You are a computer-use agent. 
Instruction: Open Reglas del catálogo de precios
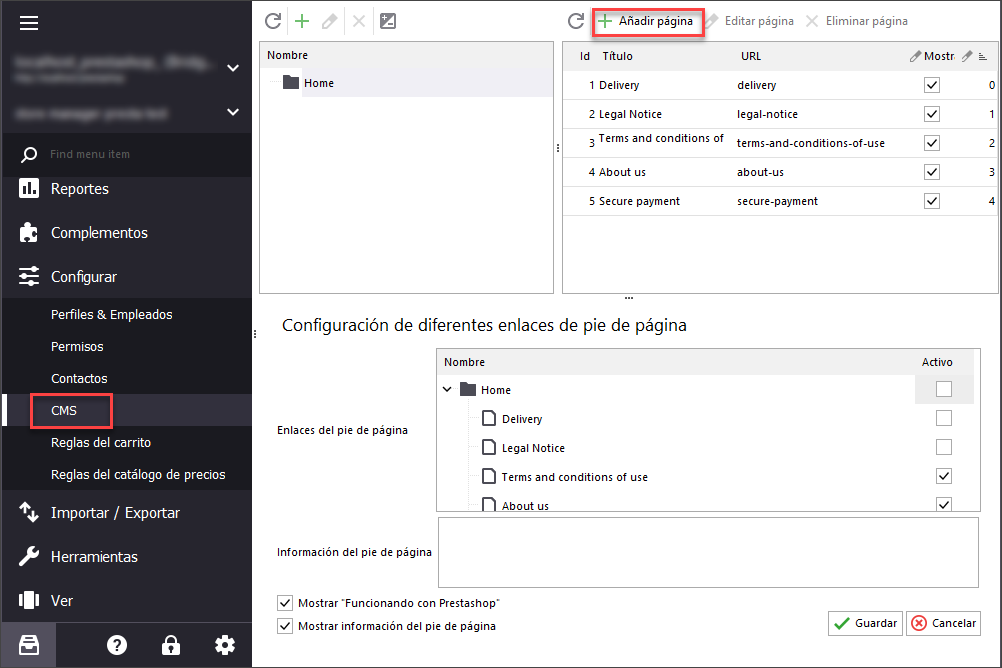point(138,474)
